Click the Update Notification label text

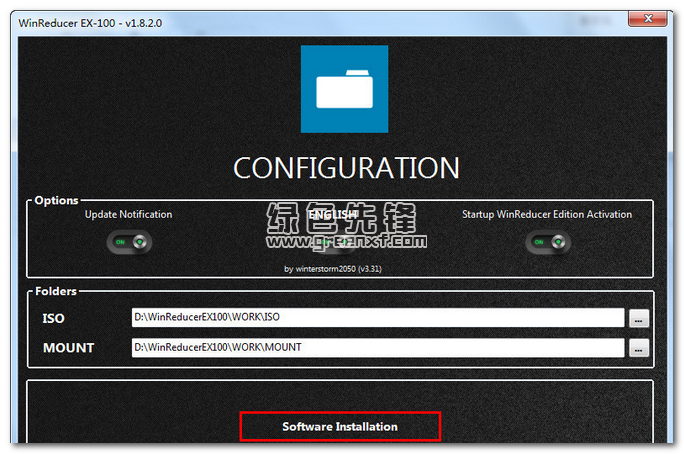(x=128, y=214)
